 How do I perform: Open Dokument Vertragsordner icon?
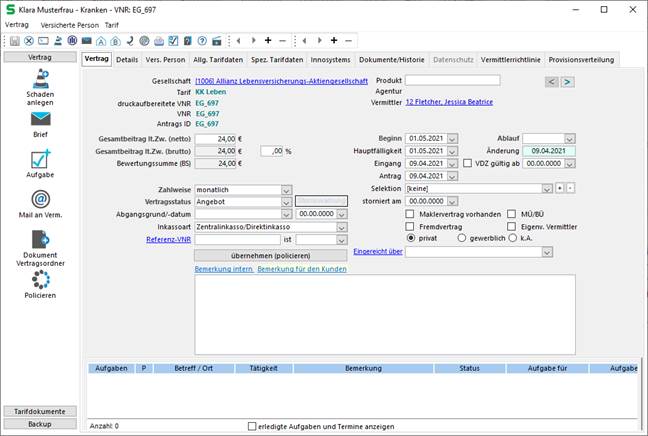pos(40,239)
